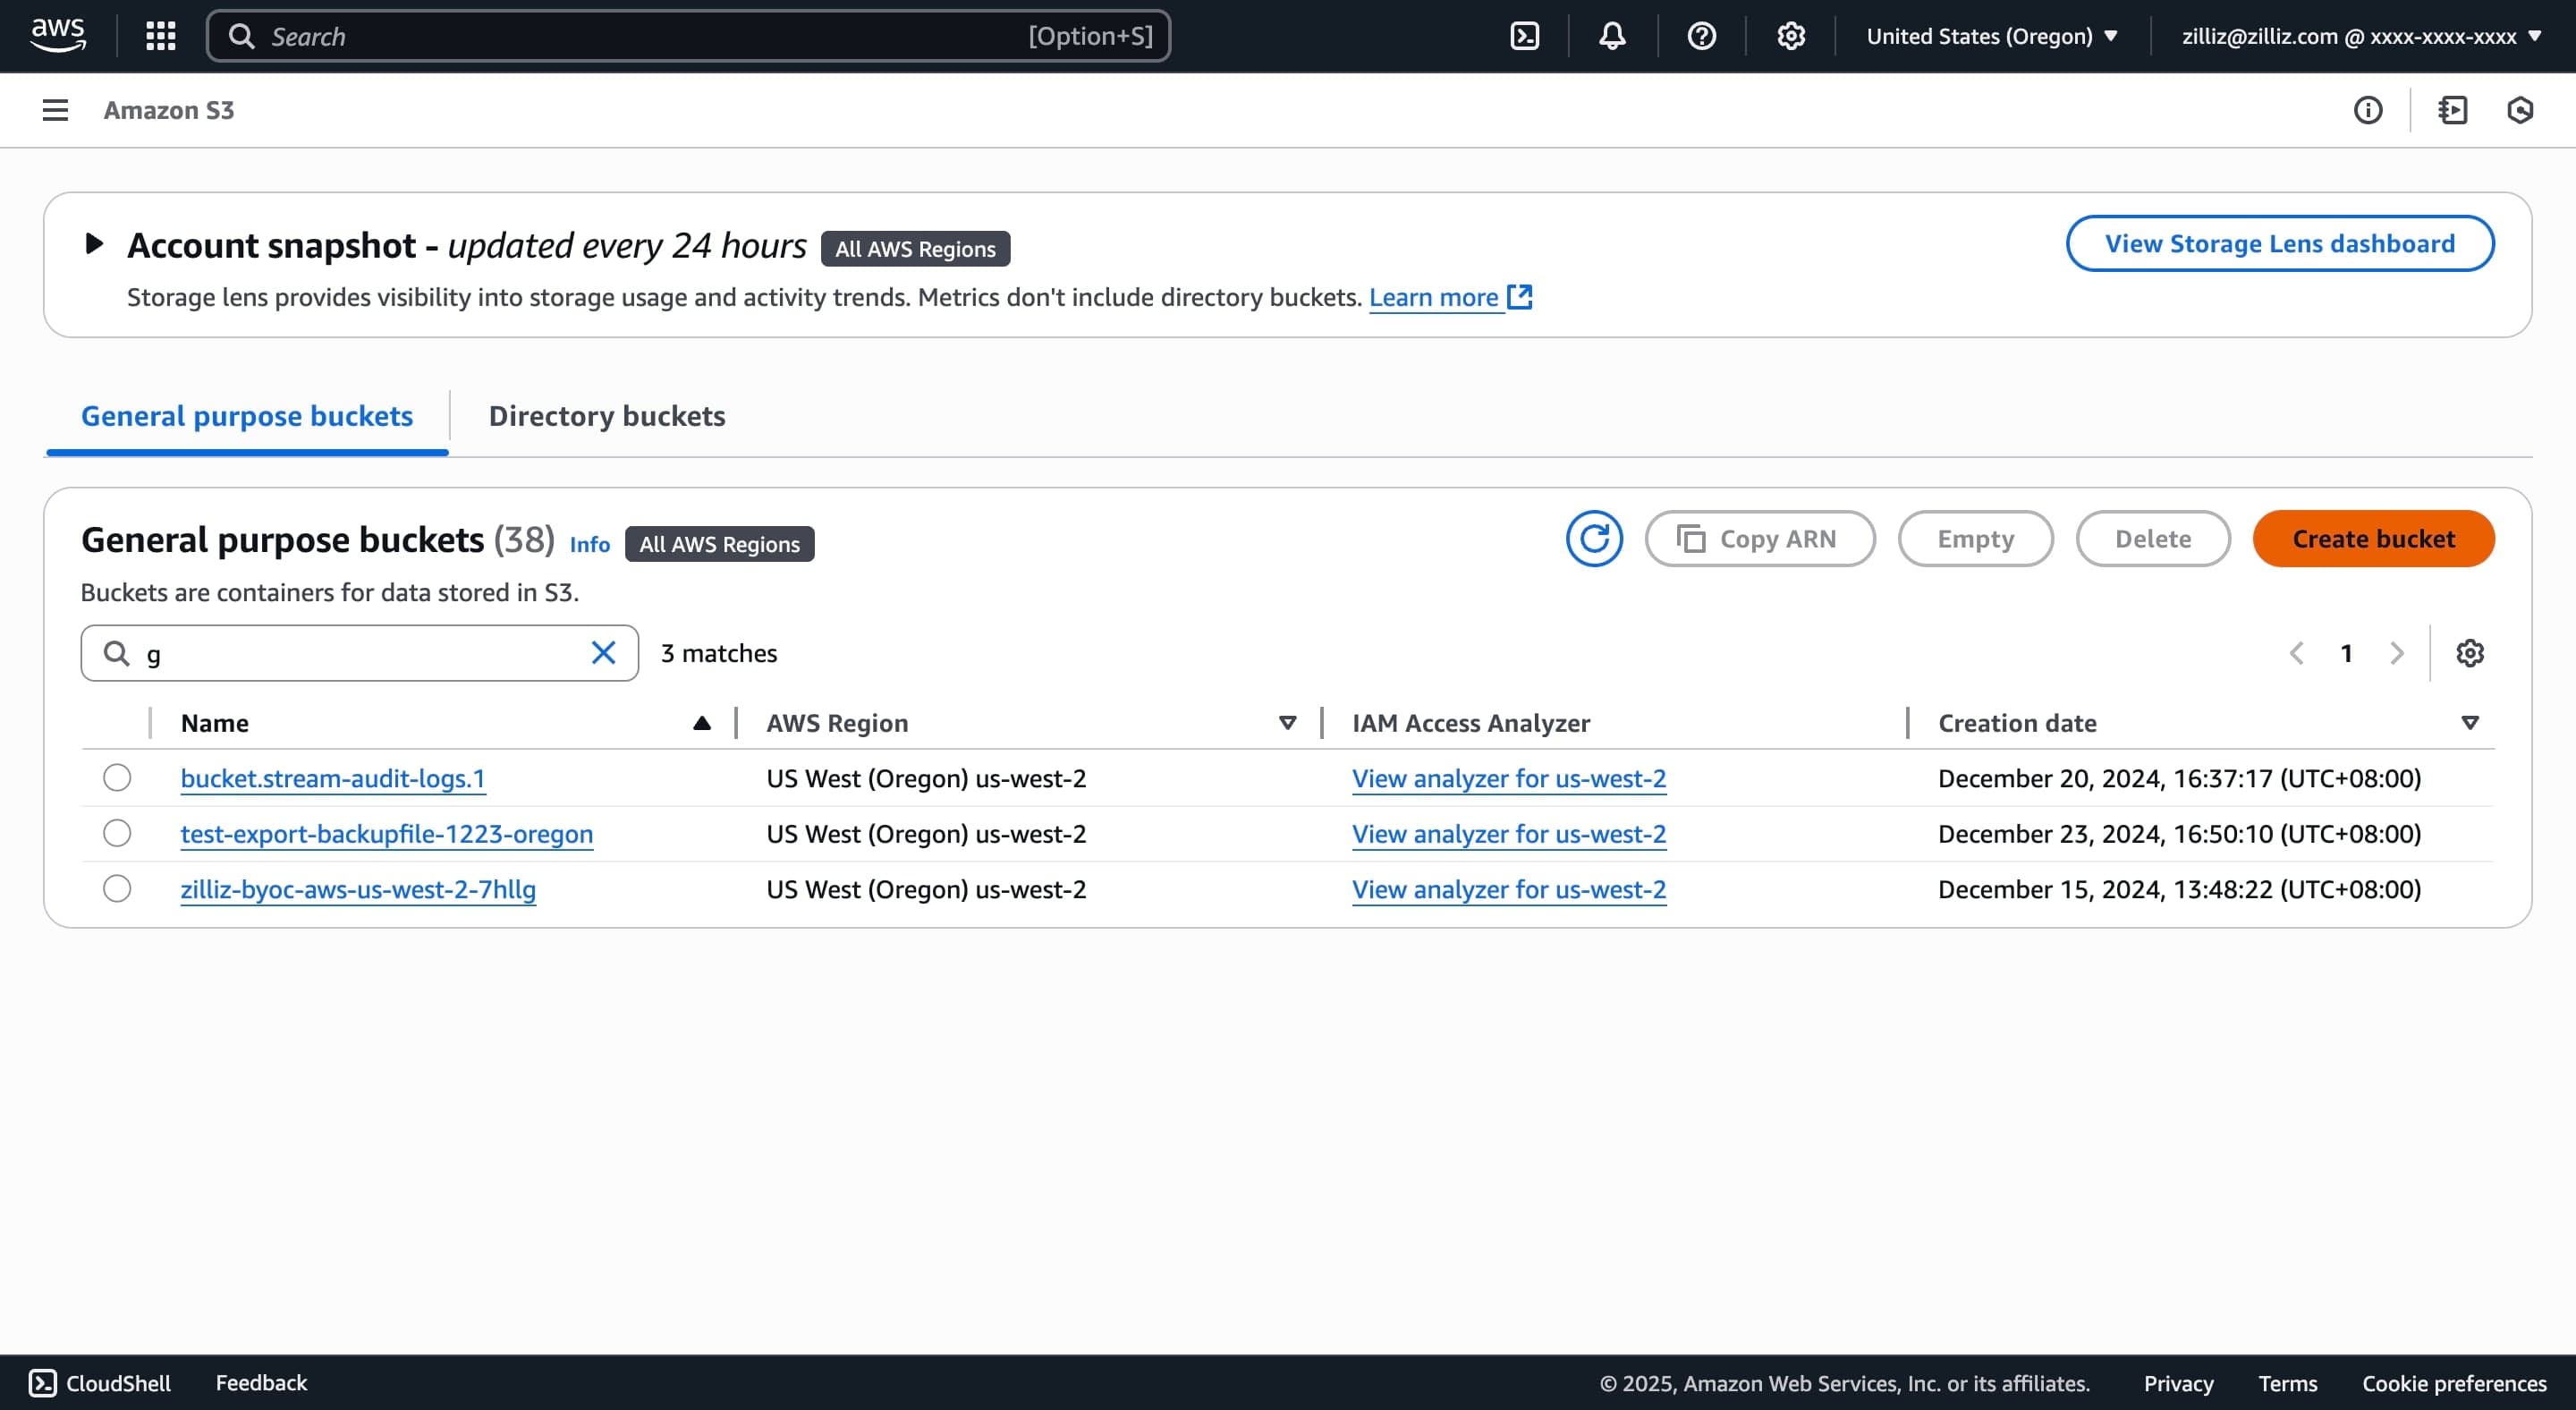Focus the top AWS search field
This screenshot has height=1410, width=2576.
pos(688,36)
